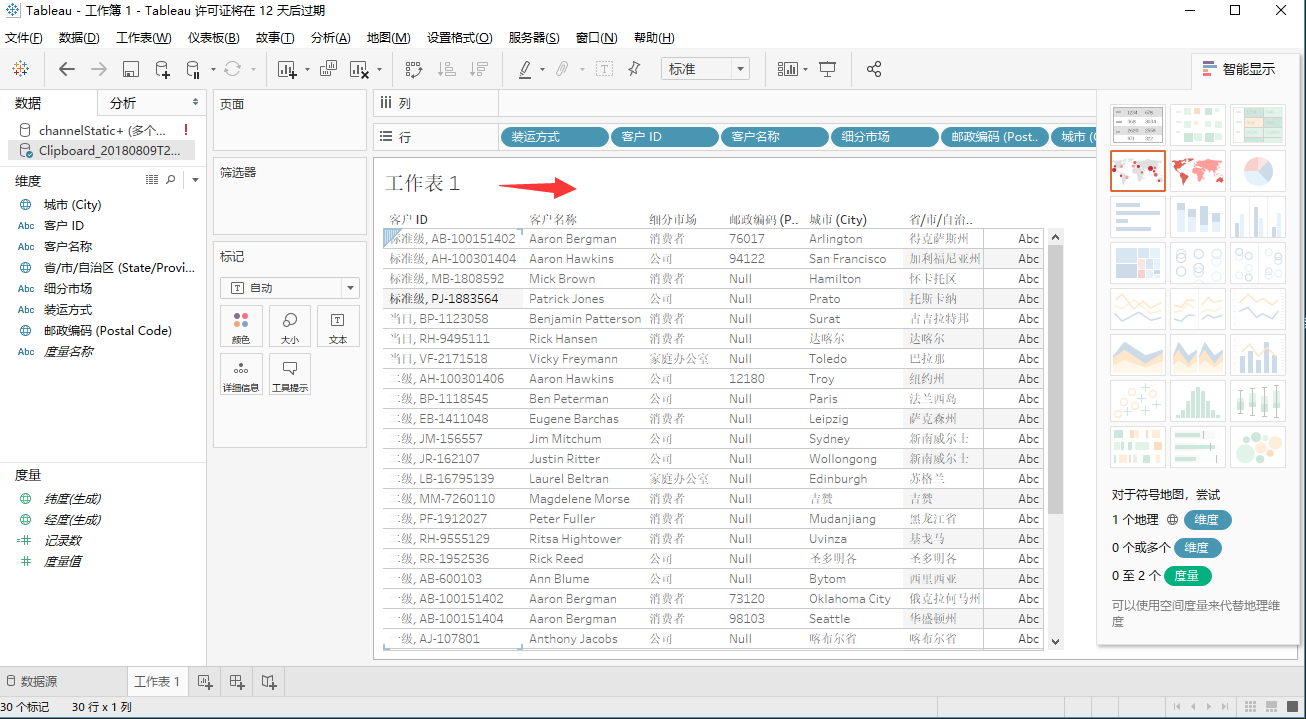Click the 装运方式 pill on Rows shelf
This screenshot has width=1306, height=719.
[554, 136]
